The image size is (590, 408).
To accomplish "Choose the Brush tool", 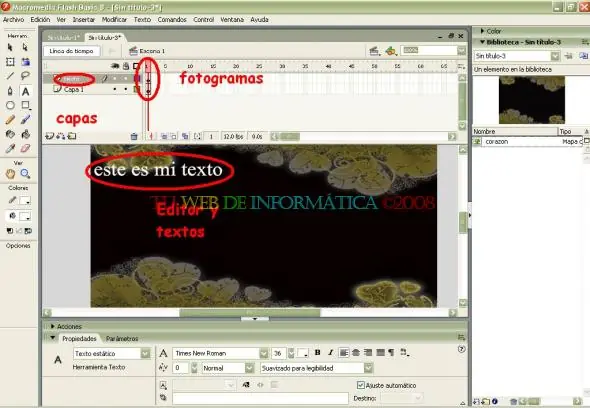I will click(x=25, y=120).
